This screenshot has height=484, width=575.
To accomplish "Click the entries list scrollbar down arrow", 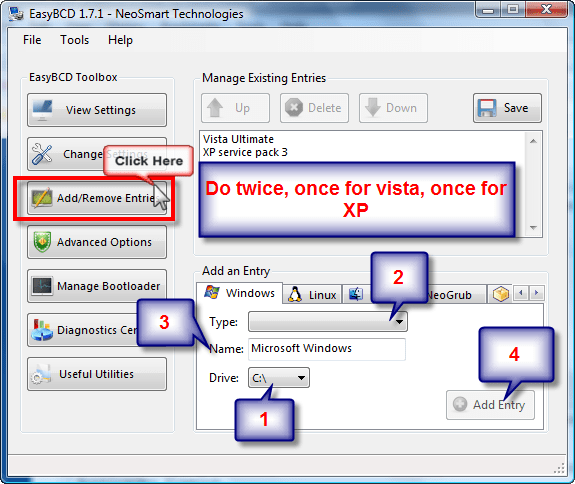I will pos(534,228).
